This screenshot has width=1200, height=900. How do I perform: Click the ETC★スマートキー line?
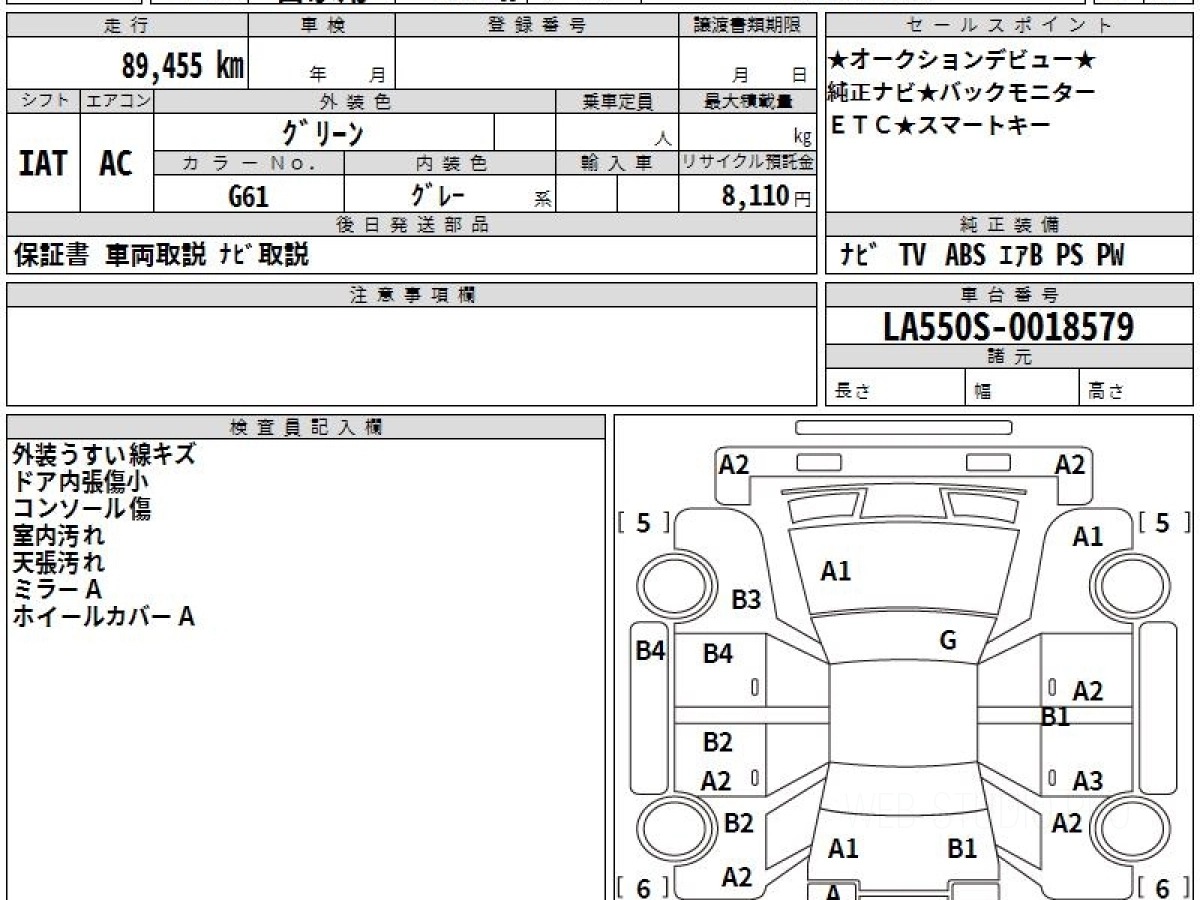point(940,125)
